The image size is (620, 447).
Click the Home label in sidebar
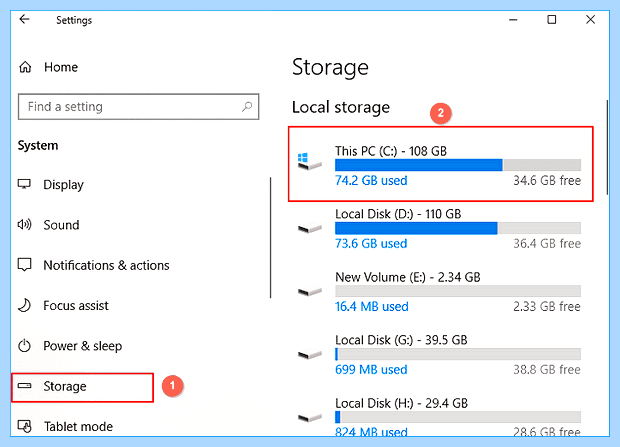[61, 67]
